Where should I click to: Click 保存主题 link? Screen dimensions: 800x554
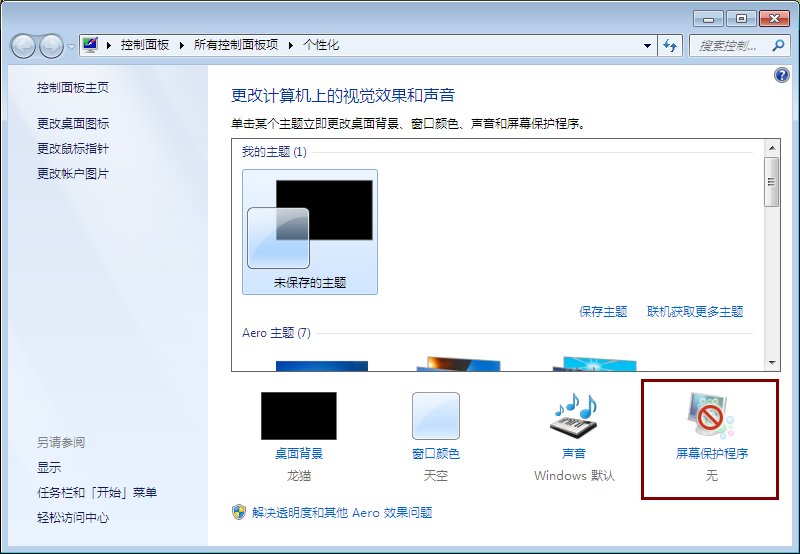[x=603, y=312]
